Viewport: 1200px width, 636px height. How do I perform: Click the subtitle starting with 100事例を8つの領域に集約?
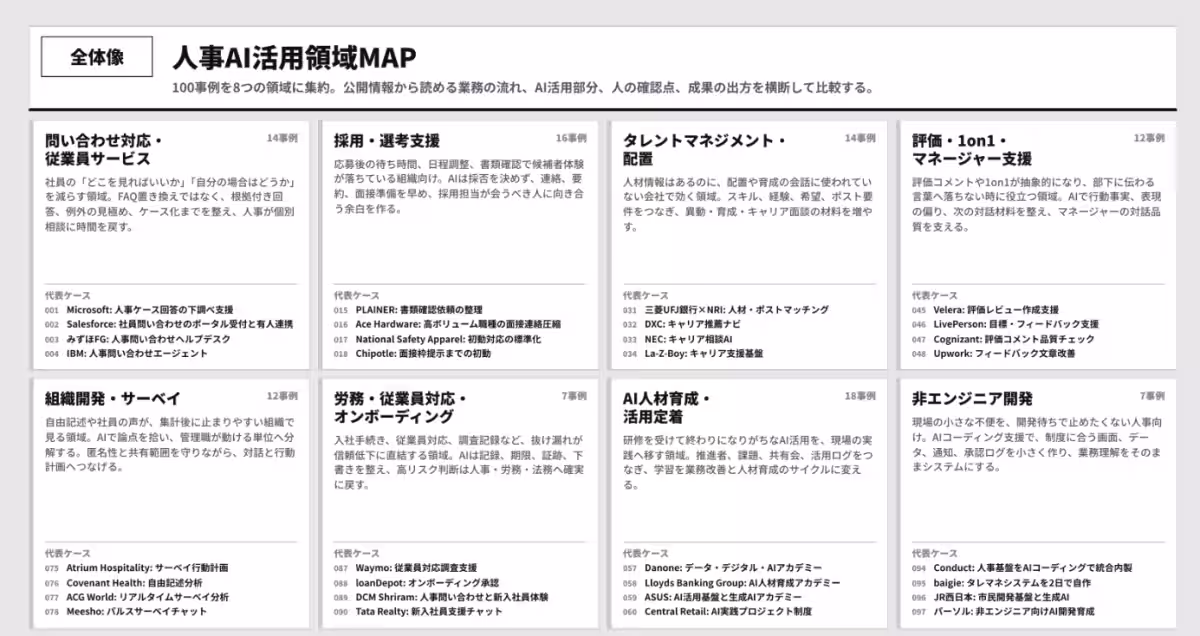523,88
